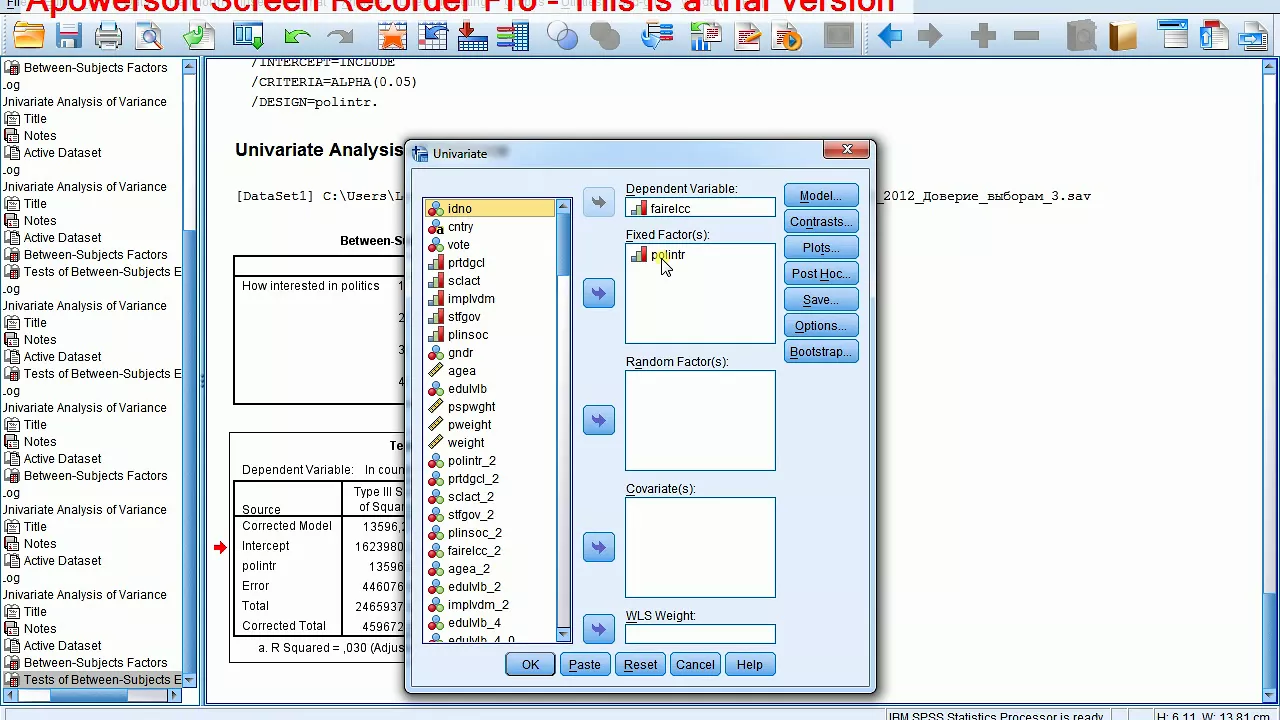Collapse outline using the minus toolbar icon
The height and width of the screenshot is (720, 1280).
pos(1026,37)
